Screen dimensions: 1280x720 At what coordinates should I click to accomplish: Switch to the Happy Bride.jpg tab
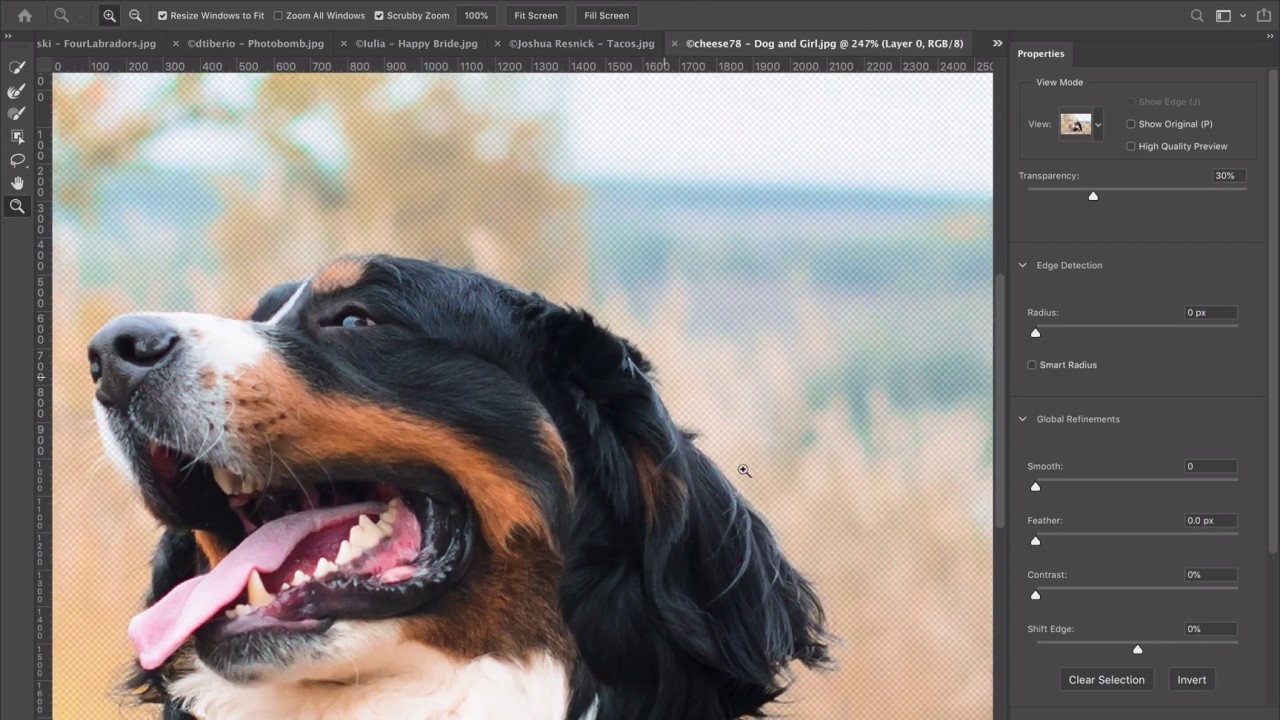(416, 44)
